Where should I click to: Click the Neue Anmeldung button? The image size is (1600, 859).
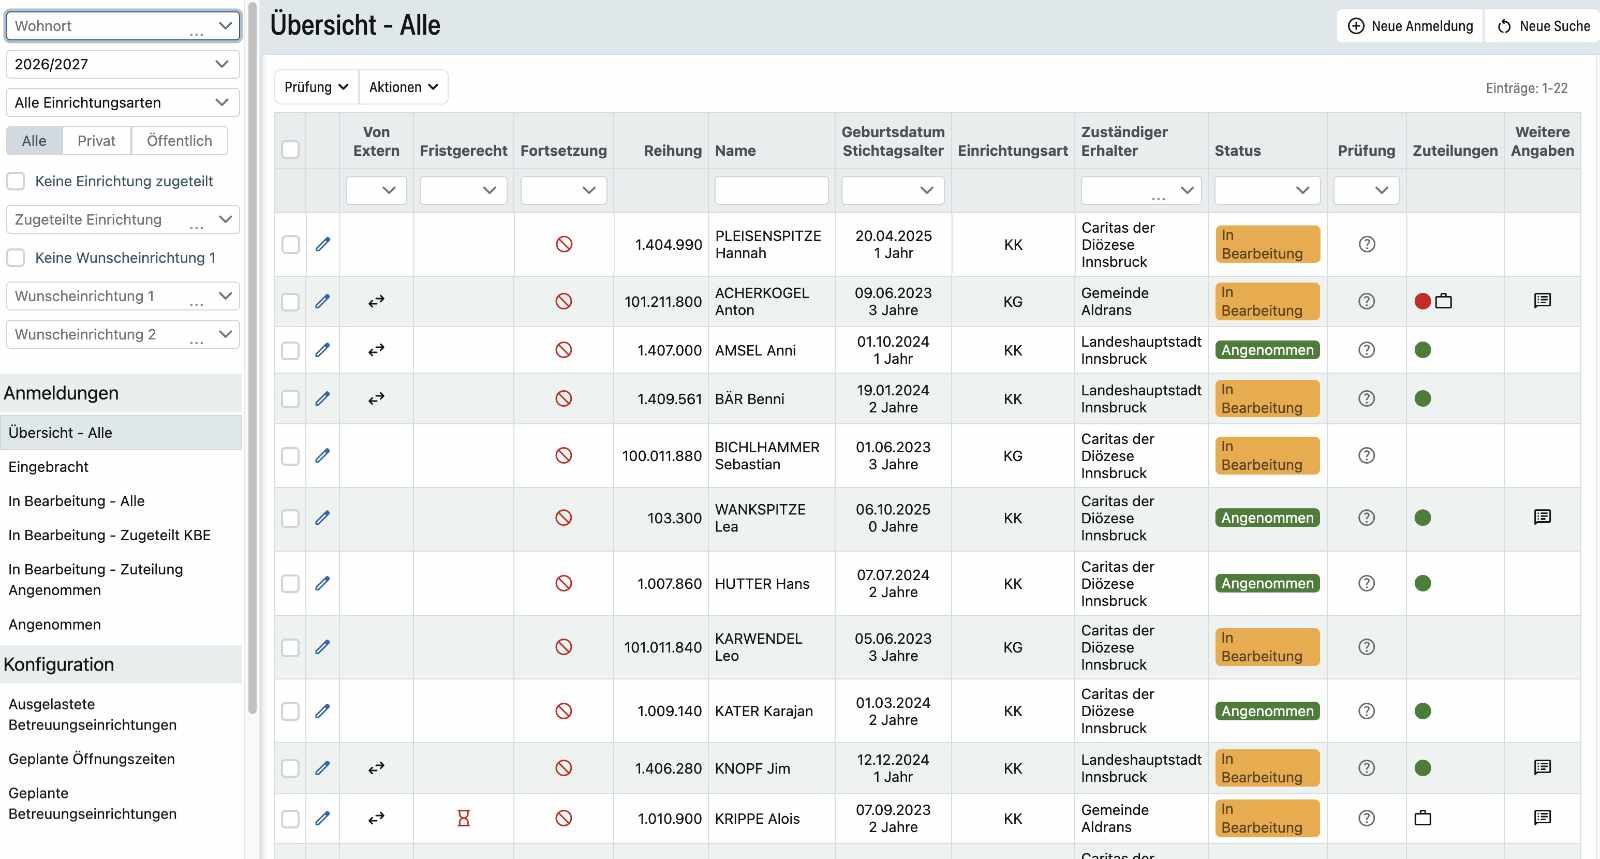[x=1410, y=26]
